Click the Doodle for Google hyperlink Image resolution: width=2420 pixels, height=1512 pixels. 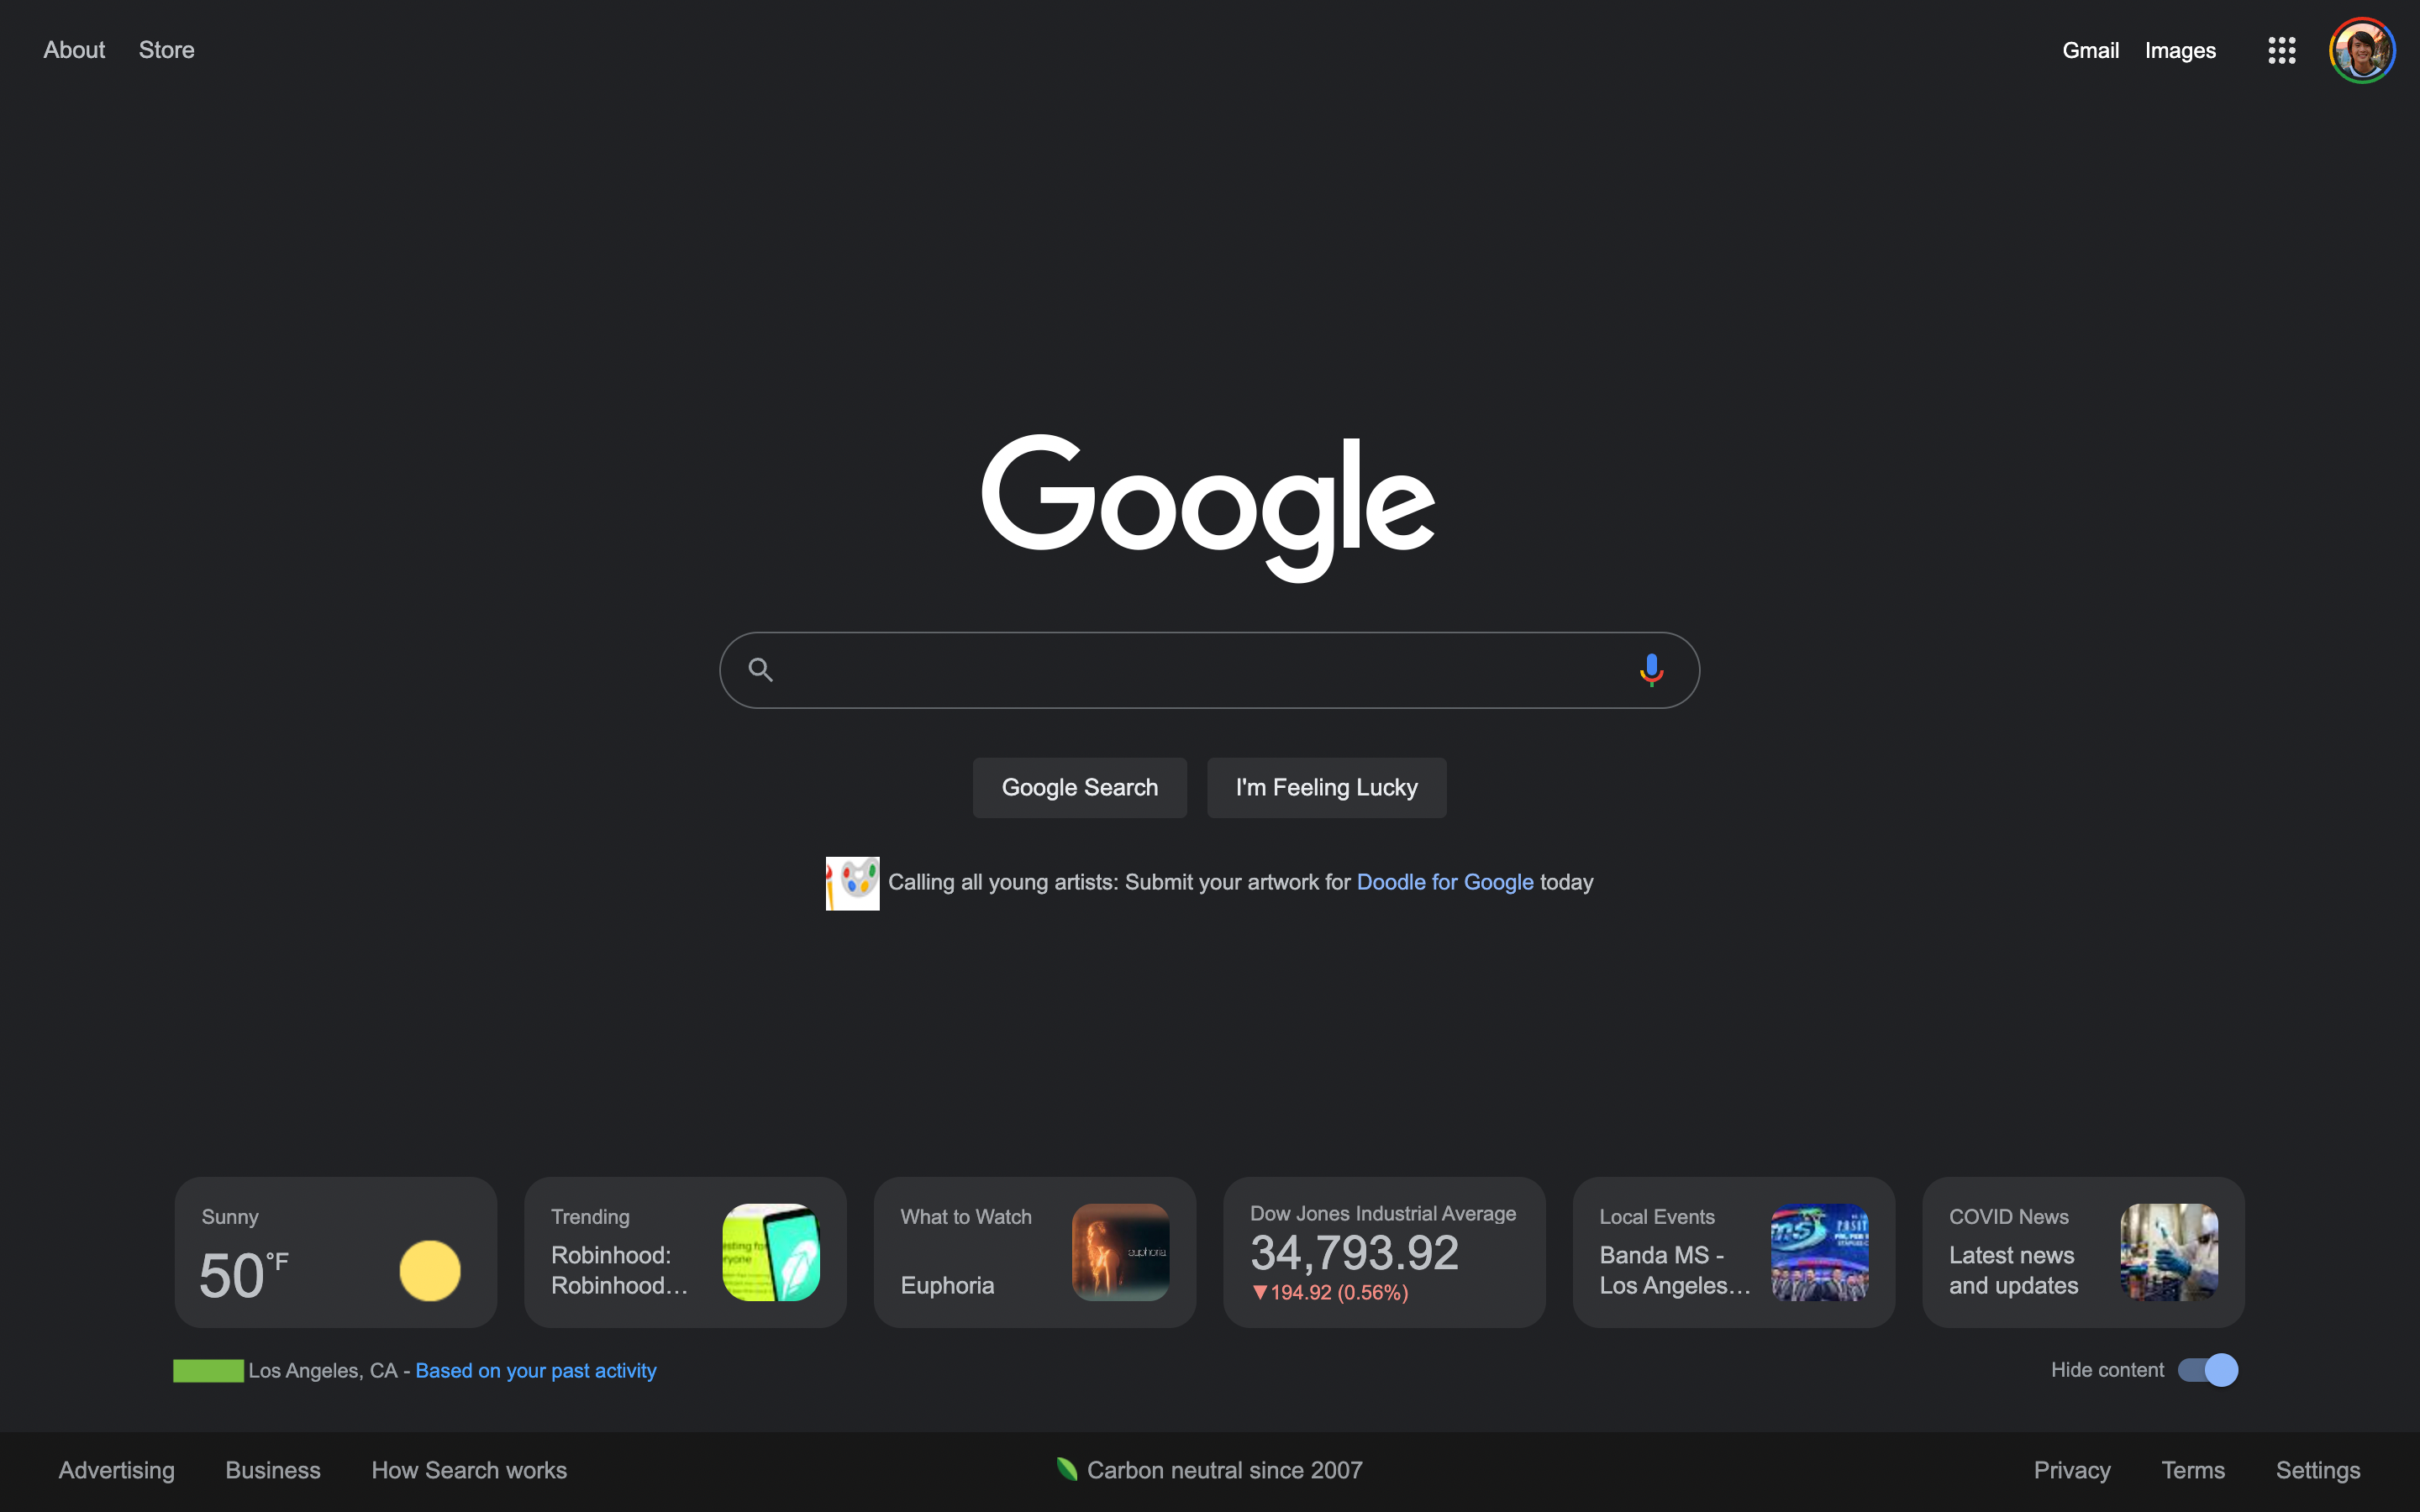click(1443, 881)
